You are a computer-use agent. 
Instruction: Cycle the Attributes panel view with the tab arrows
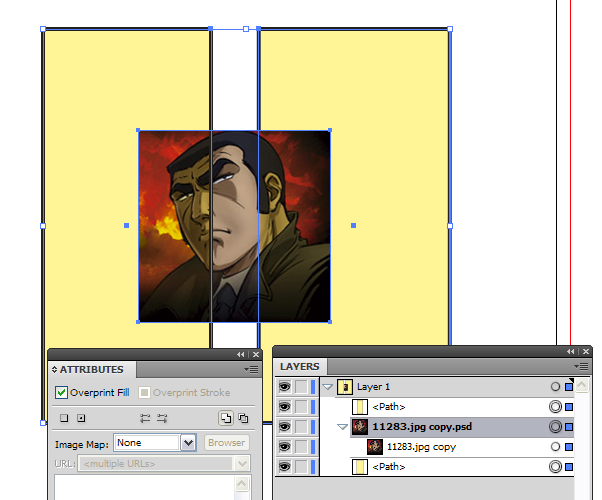55,369
